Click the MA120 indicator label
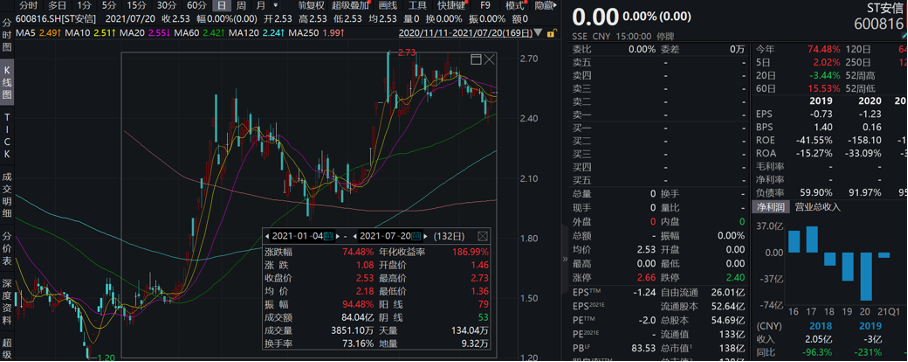This screenshot has width=908, height=362. (244, 33)
